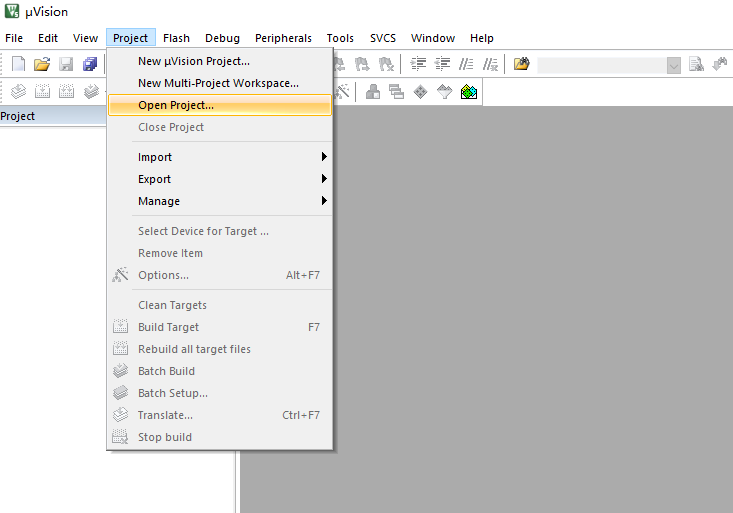Screen dimensions: 733x513
Task: Open the Flash menu
Action: click(x=176, y=38)
